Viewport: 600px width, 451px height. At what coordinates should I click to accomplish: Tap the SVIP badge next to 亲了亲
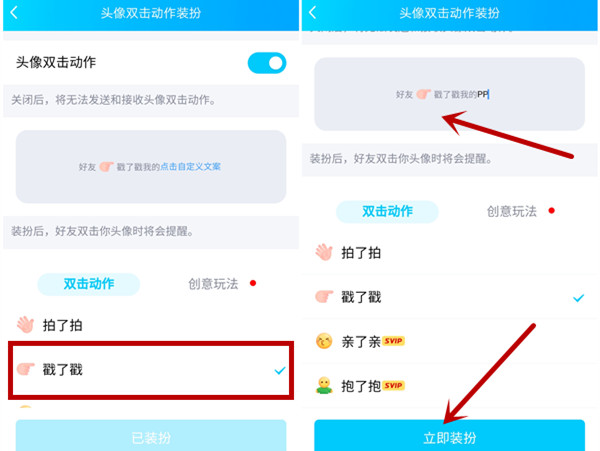pyautogui.click(x=393, y=341)
